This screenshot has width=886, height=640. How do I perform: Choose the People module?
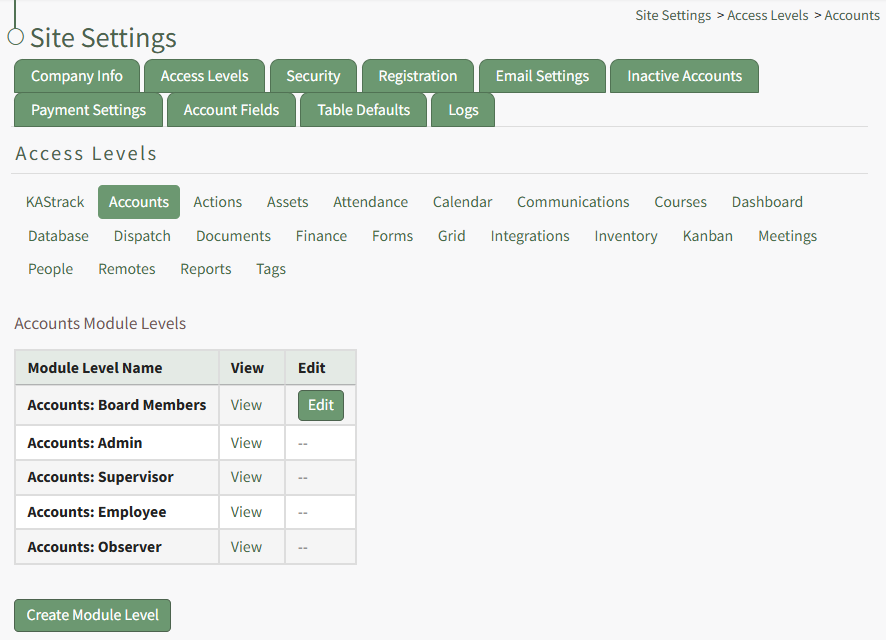51,269
